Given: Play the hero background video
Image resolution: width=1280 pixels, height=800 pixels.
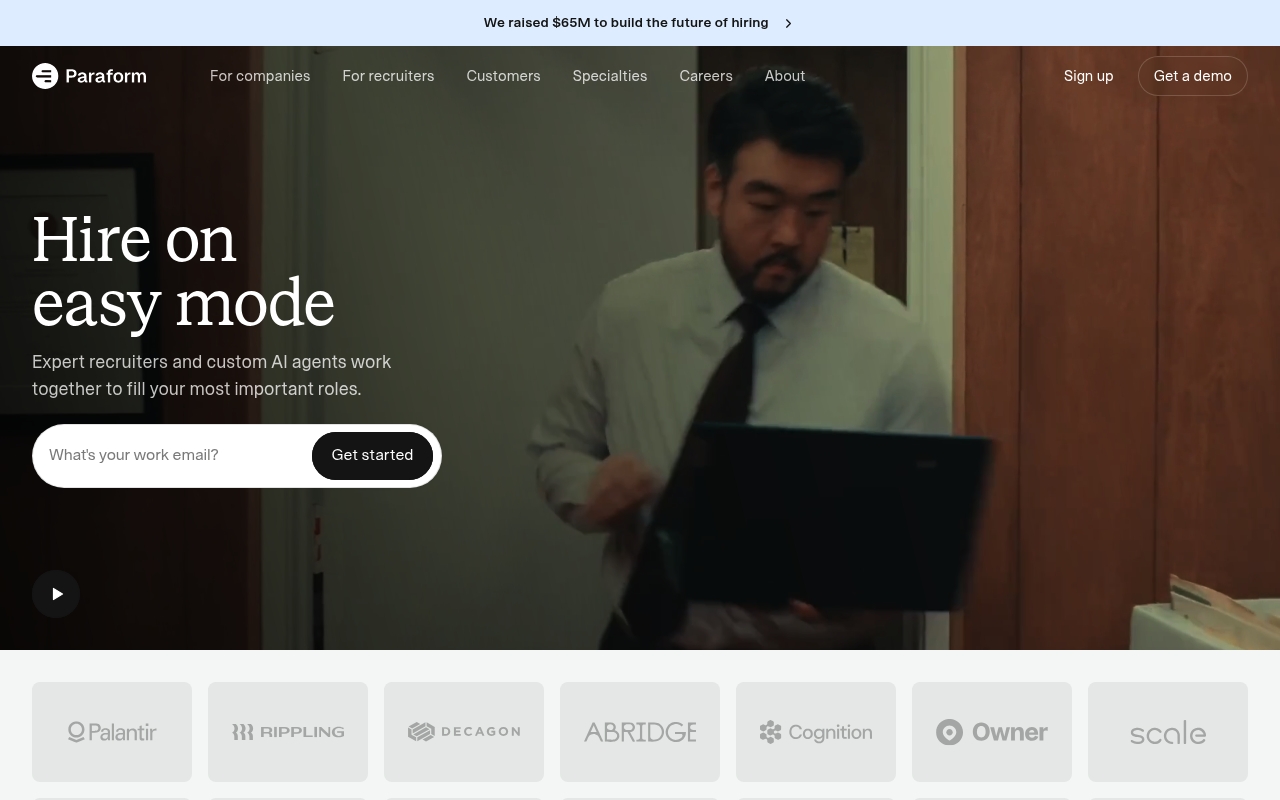Looking at the screenshot, I should coord(56,594).
